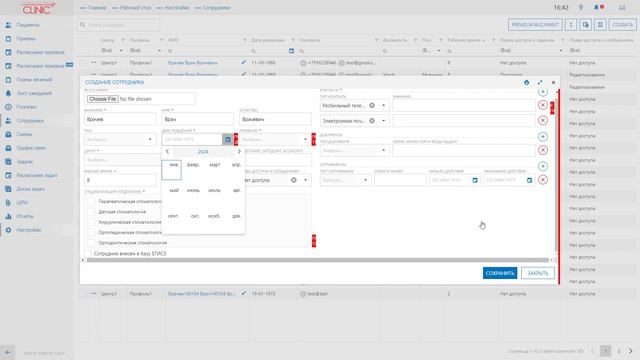Screen dimensions: 640x360
Task: Check Therapeutic dentistry specialization
Action: click(91, 201)
